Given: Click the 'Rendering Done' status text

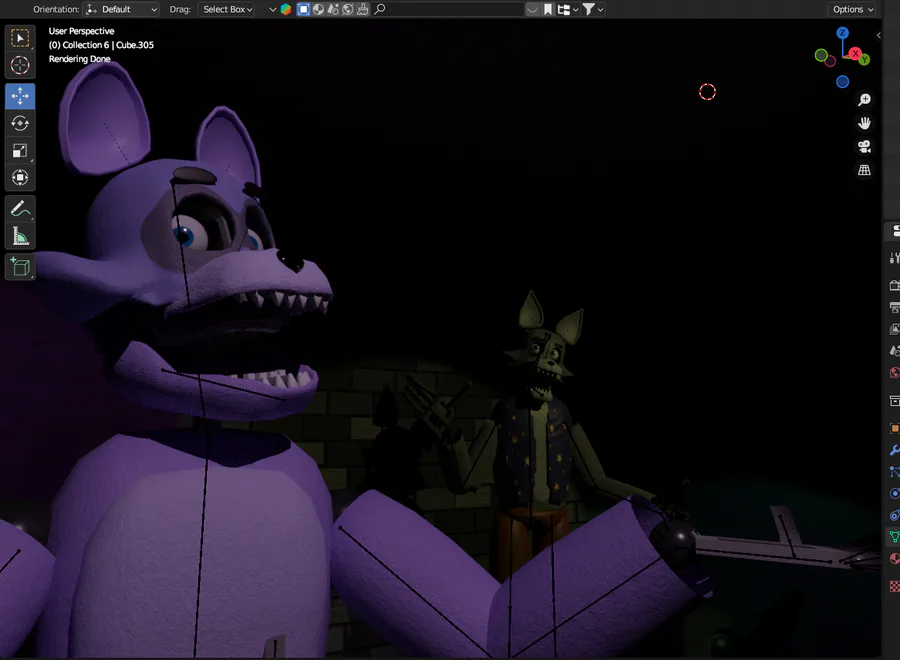Looking at the screenshot, I should coord(79,59).
